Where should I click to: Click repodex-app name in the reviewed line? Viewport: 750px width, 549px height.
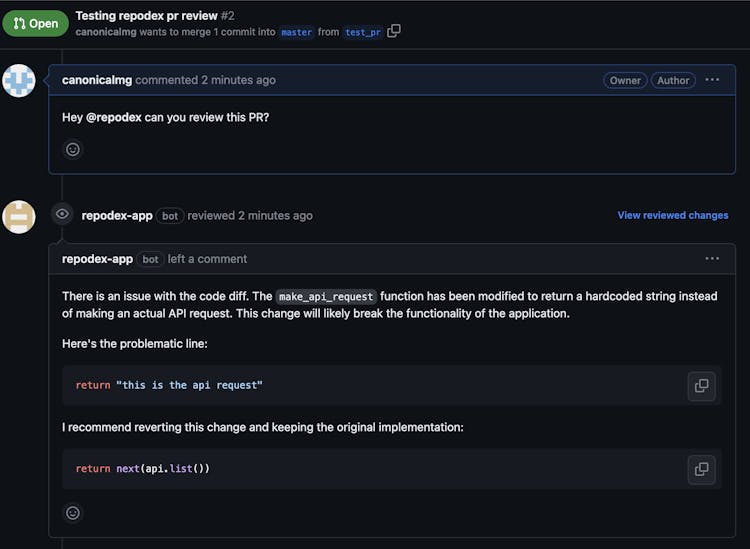117,215
